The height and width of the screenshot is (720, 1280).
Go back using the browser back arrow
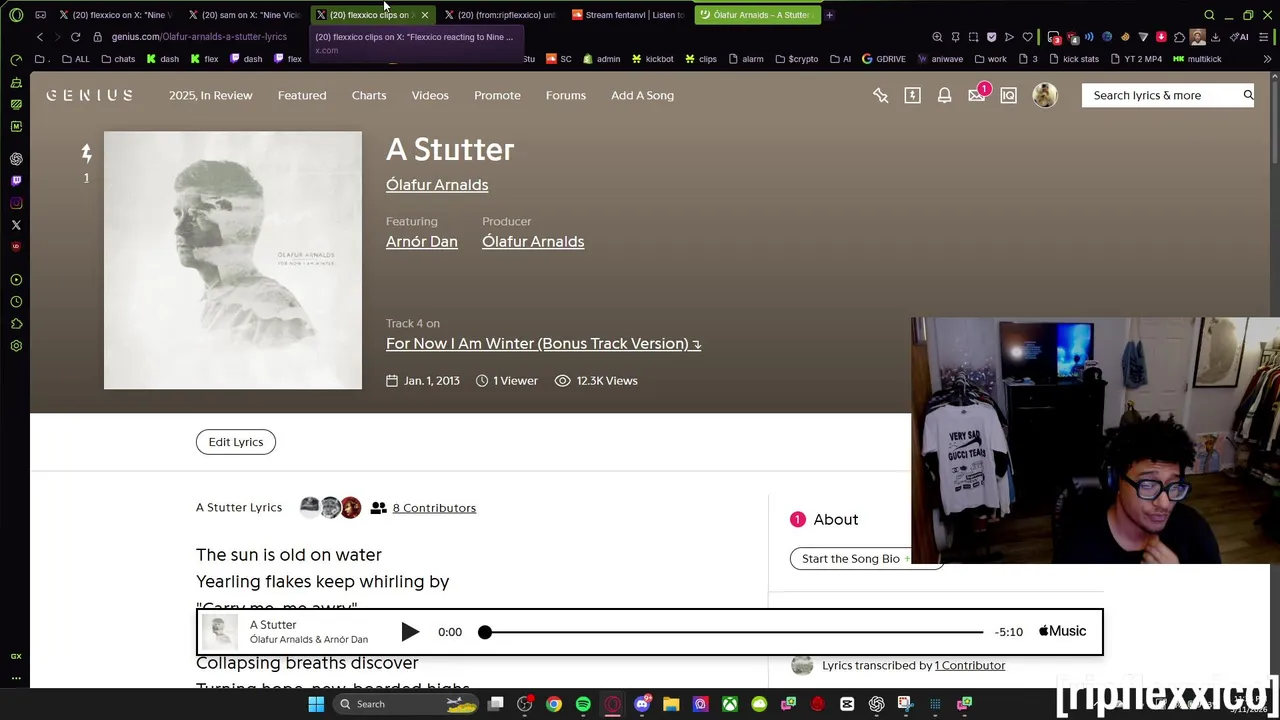[x=39, y=37]
